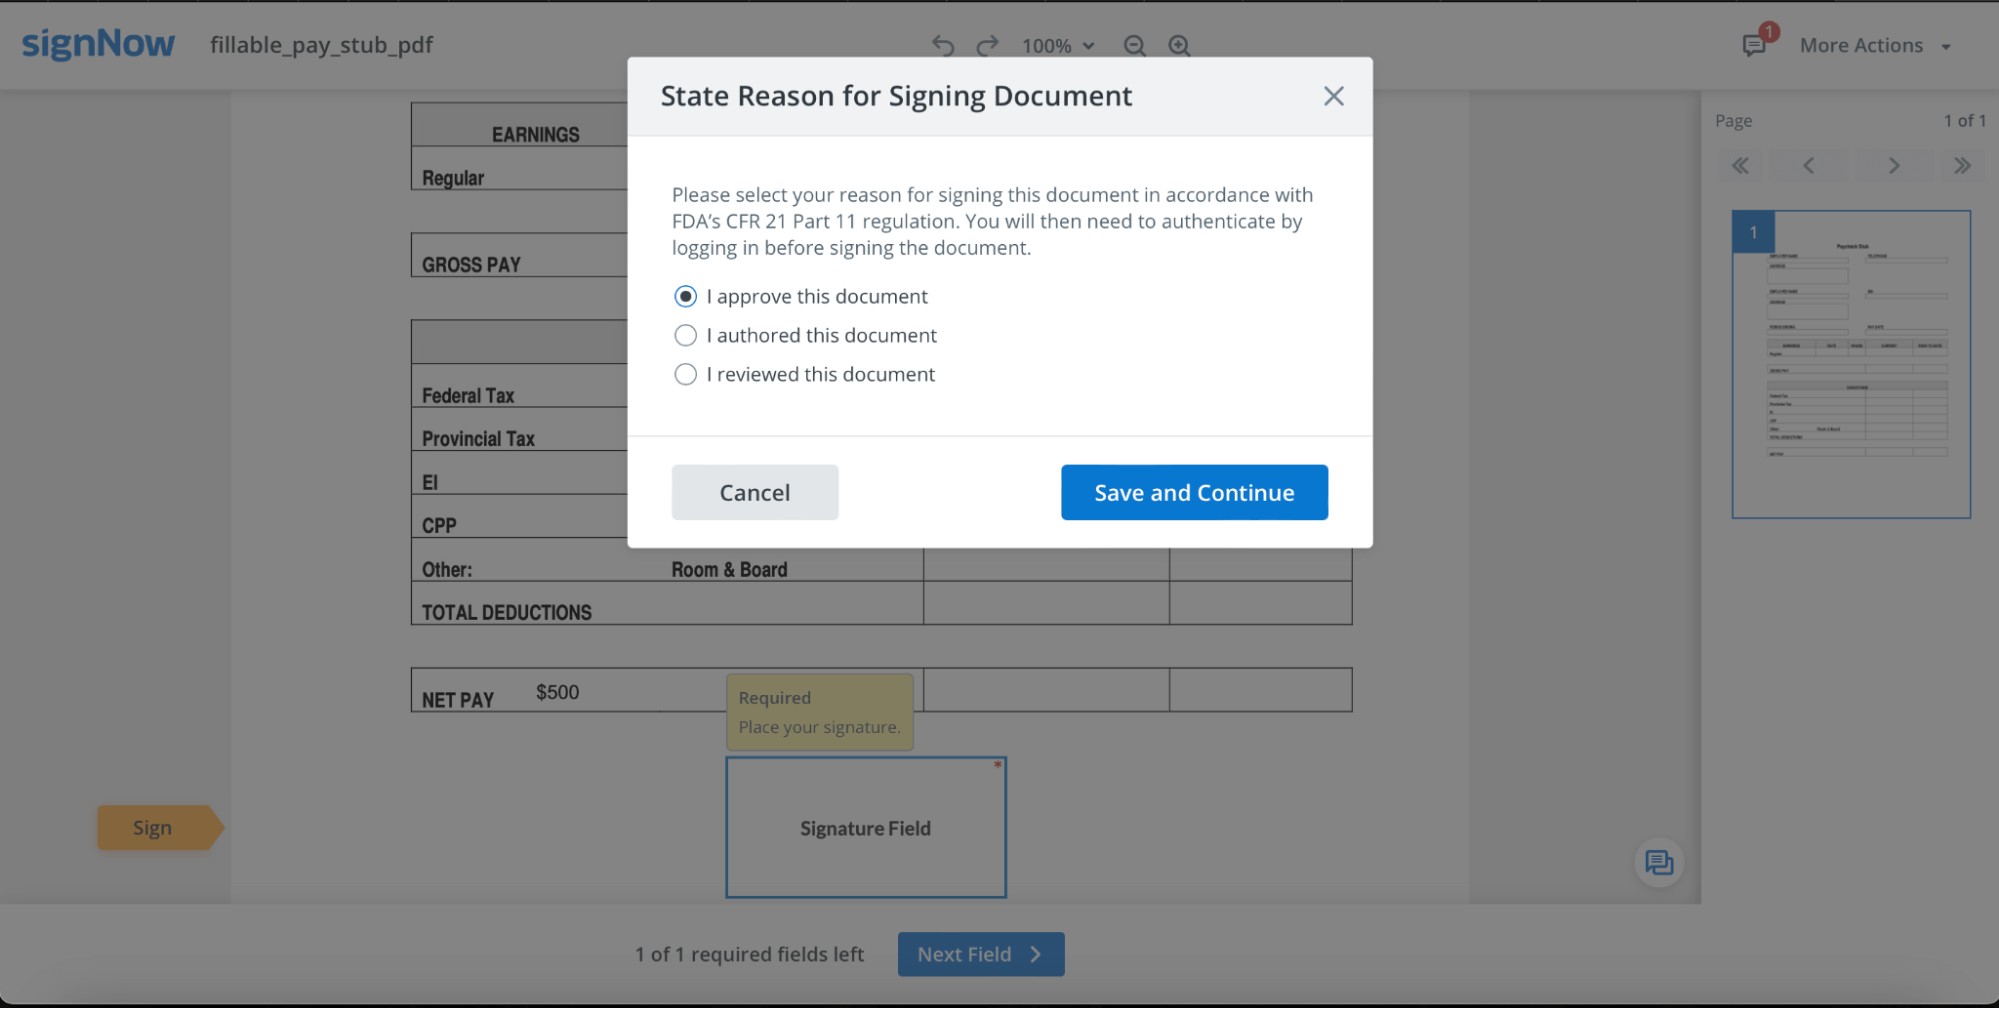Open the 100% zoom level dropdown
The height and width of the screenshot is (1009, 1999).
[x=1057, y=46]
